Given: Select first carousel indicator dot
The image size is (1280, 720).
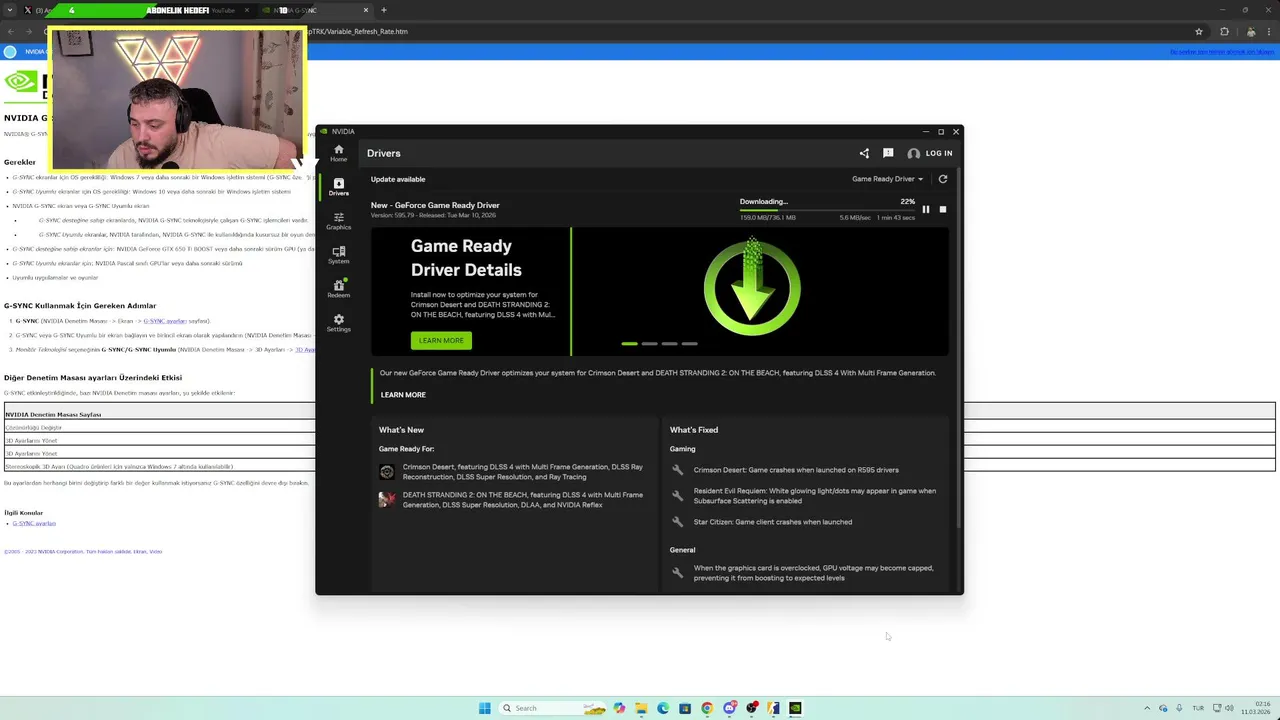Looking at the screenshot, I should point(629,344).
